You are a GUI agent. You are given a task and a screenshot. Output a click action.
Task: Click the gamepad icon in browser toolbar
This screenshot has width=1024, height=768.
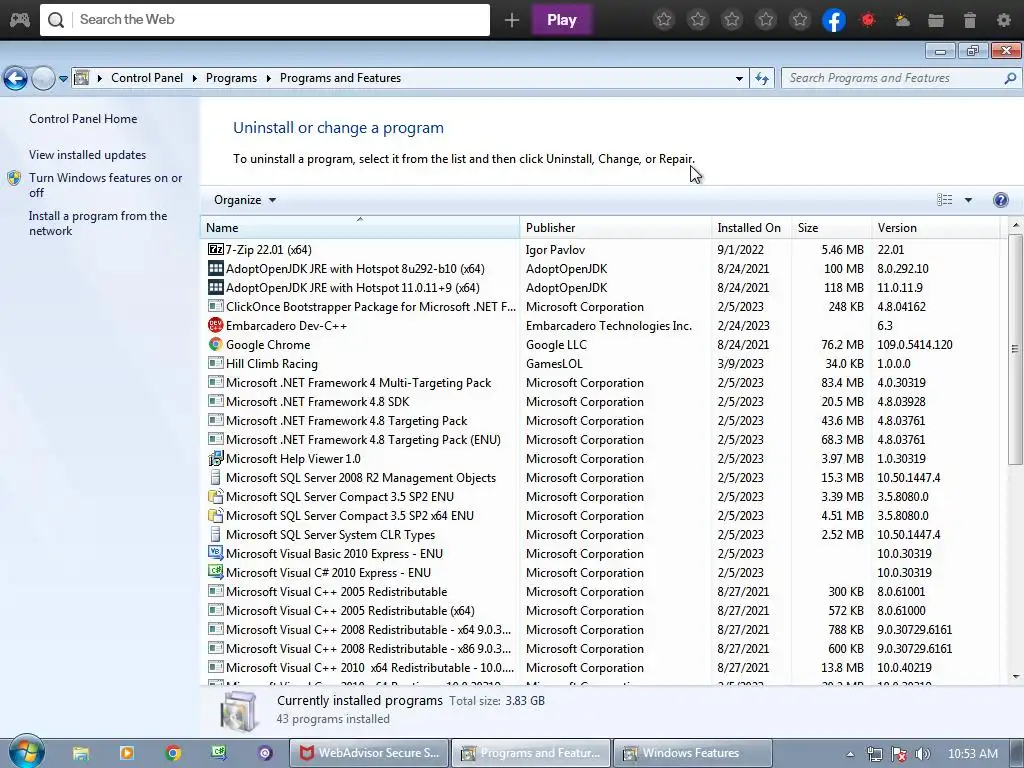(x=20, y=20)
